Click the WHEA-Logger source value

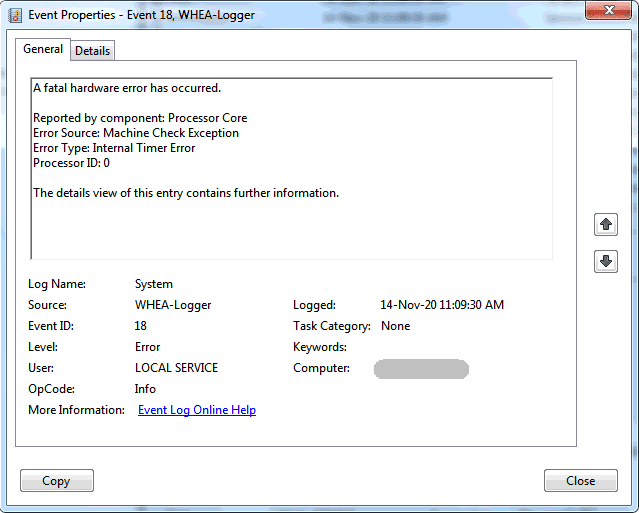(173, 305)
